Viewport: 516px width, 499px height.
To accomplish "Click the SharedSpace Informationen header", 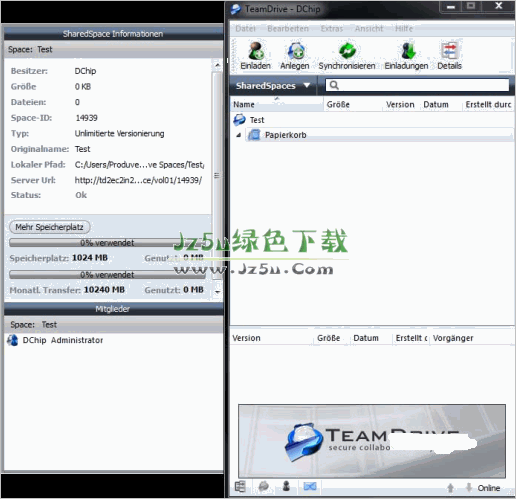I will coord(113,34).
